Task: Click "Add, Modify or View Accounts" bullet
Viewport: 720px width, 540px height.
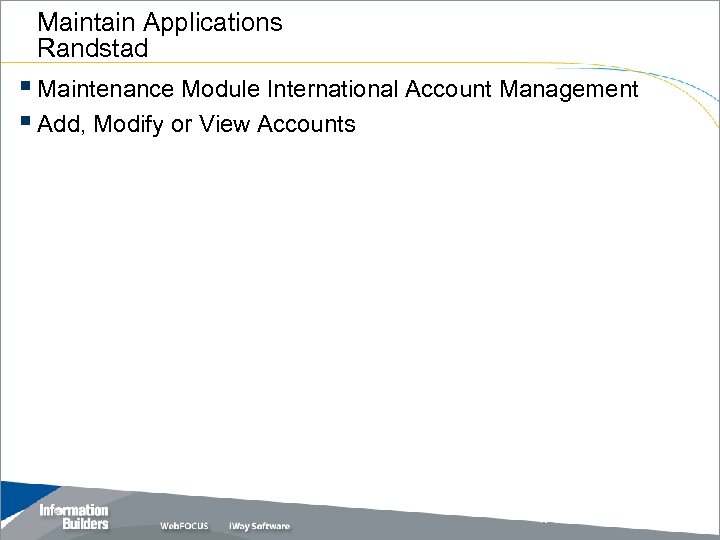Action: [x=196, y=124]
